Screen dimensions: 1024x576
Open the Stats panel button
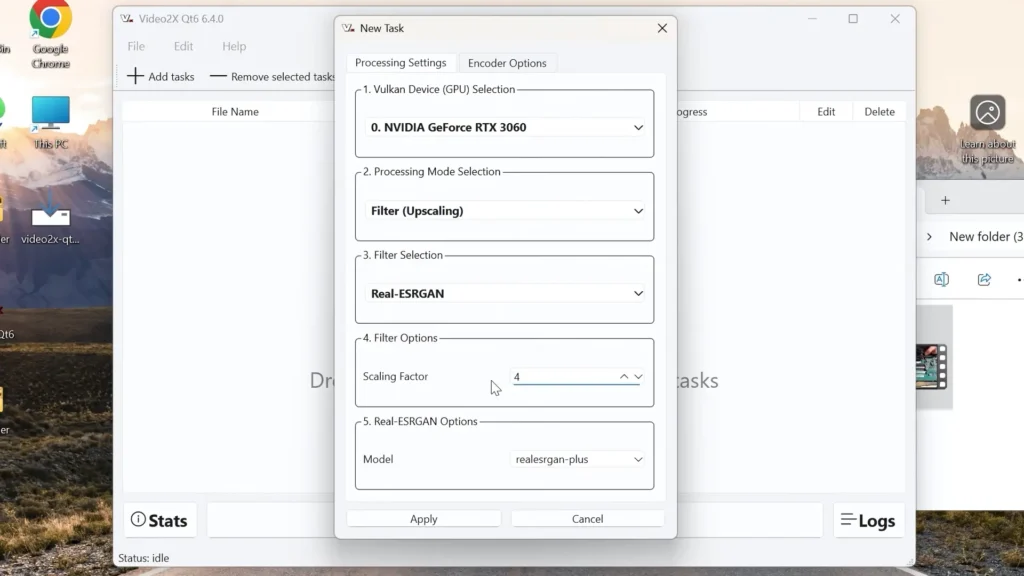pos(160,520)
